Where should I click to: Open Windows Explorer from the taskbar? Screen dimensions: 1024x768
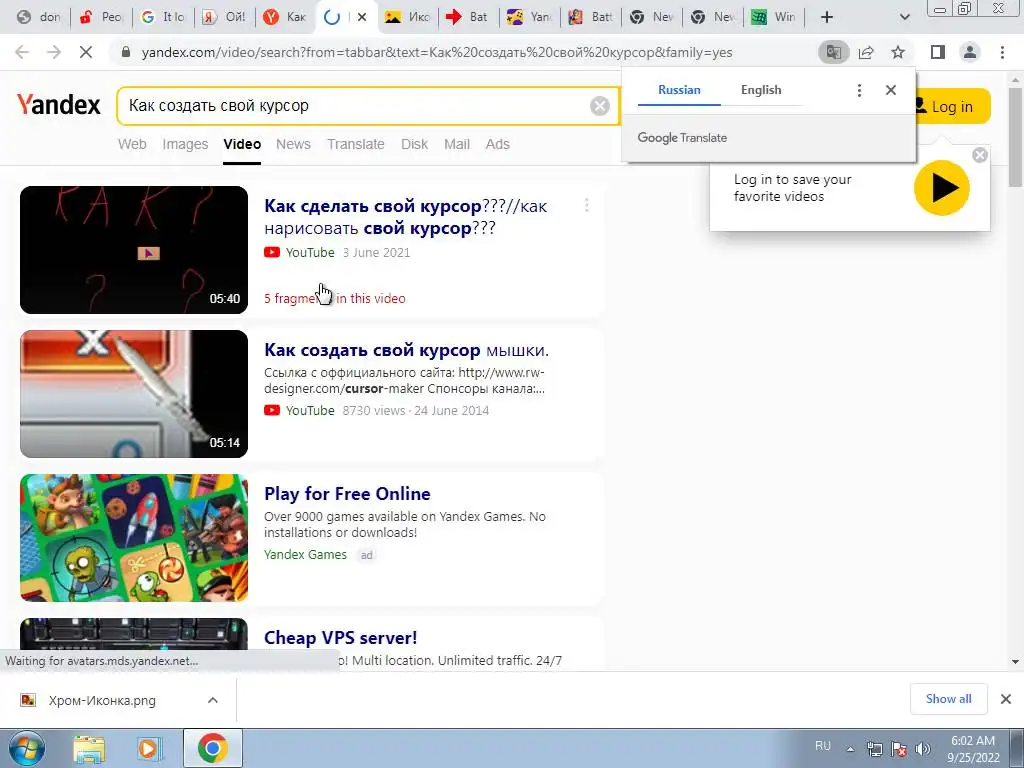[89, 748]
